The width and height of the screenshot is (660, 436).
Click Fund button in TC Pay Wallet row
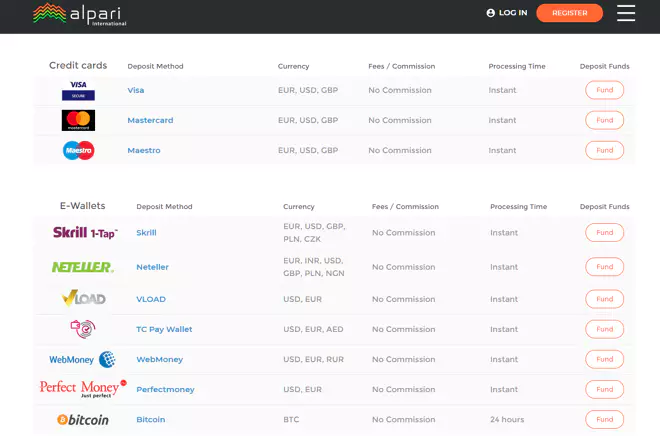pos(604,329)
